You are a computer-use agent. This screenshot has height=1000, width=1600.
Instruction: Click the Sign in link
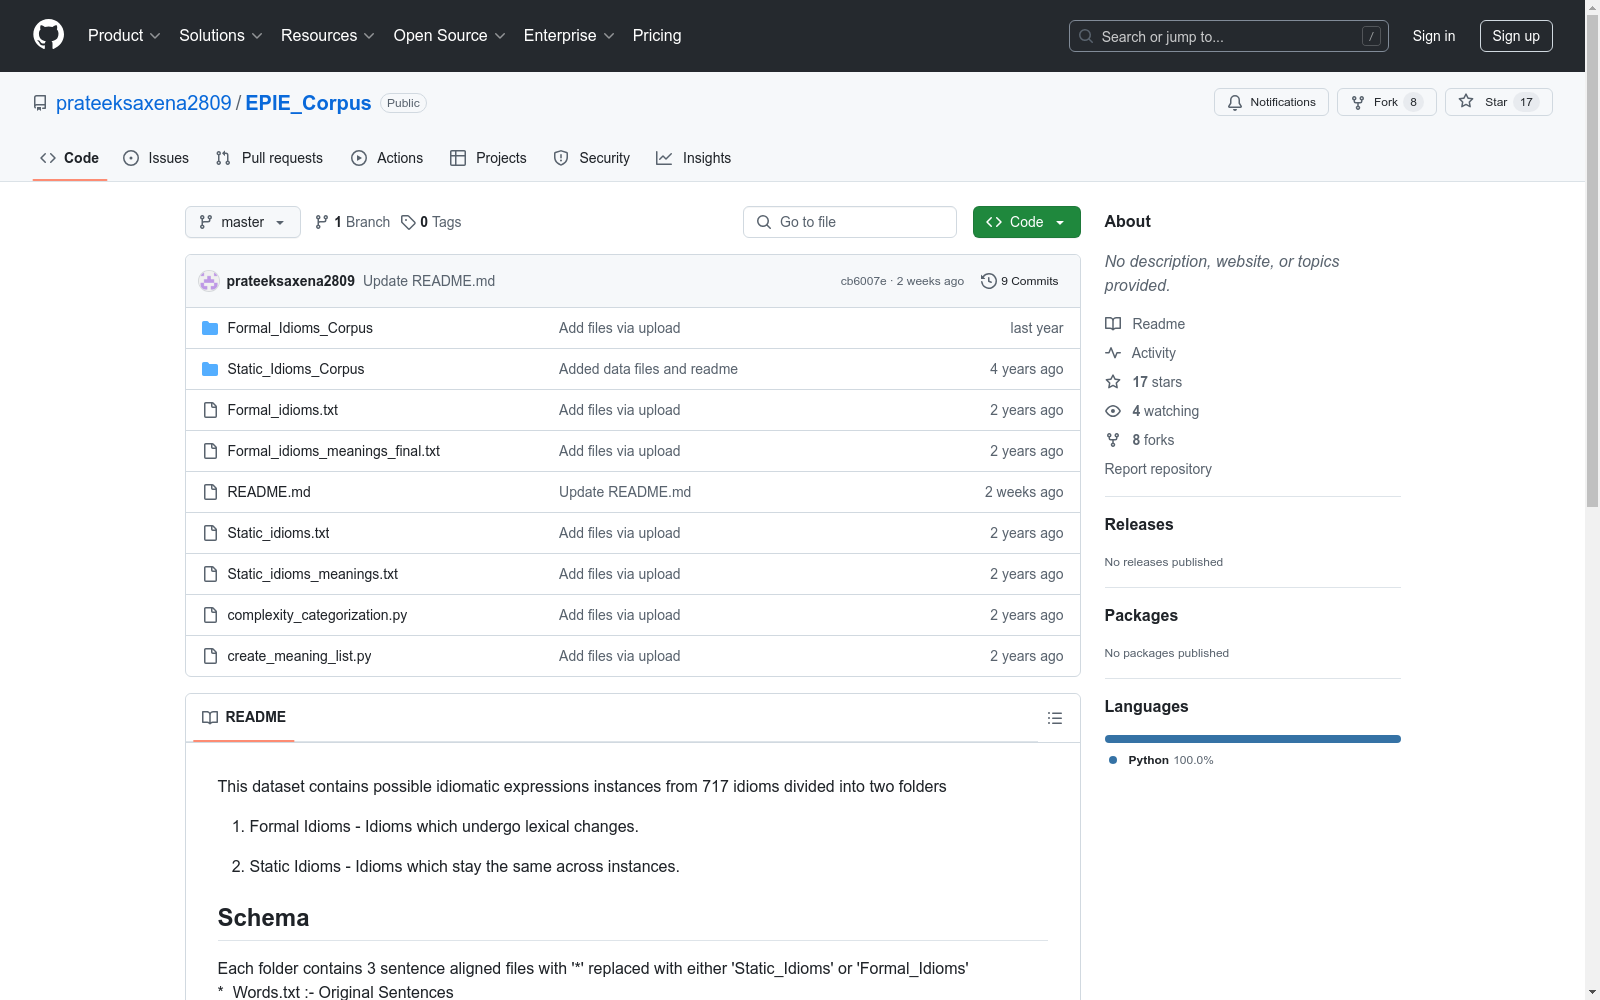click(x=1434, y=36)
